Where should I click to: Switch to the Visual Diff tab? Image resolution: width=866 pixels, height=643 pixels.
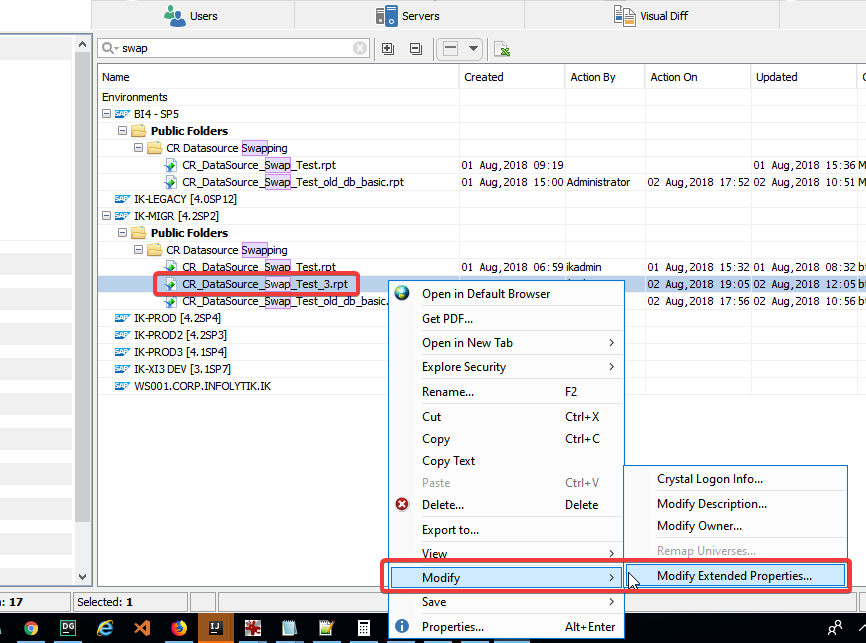tap(651, 15)
